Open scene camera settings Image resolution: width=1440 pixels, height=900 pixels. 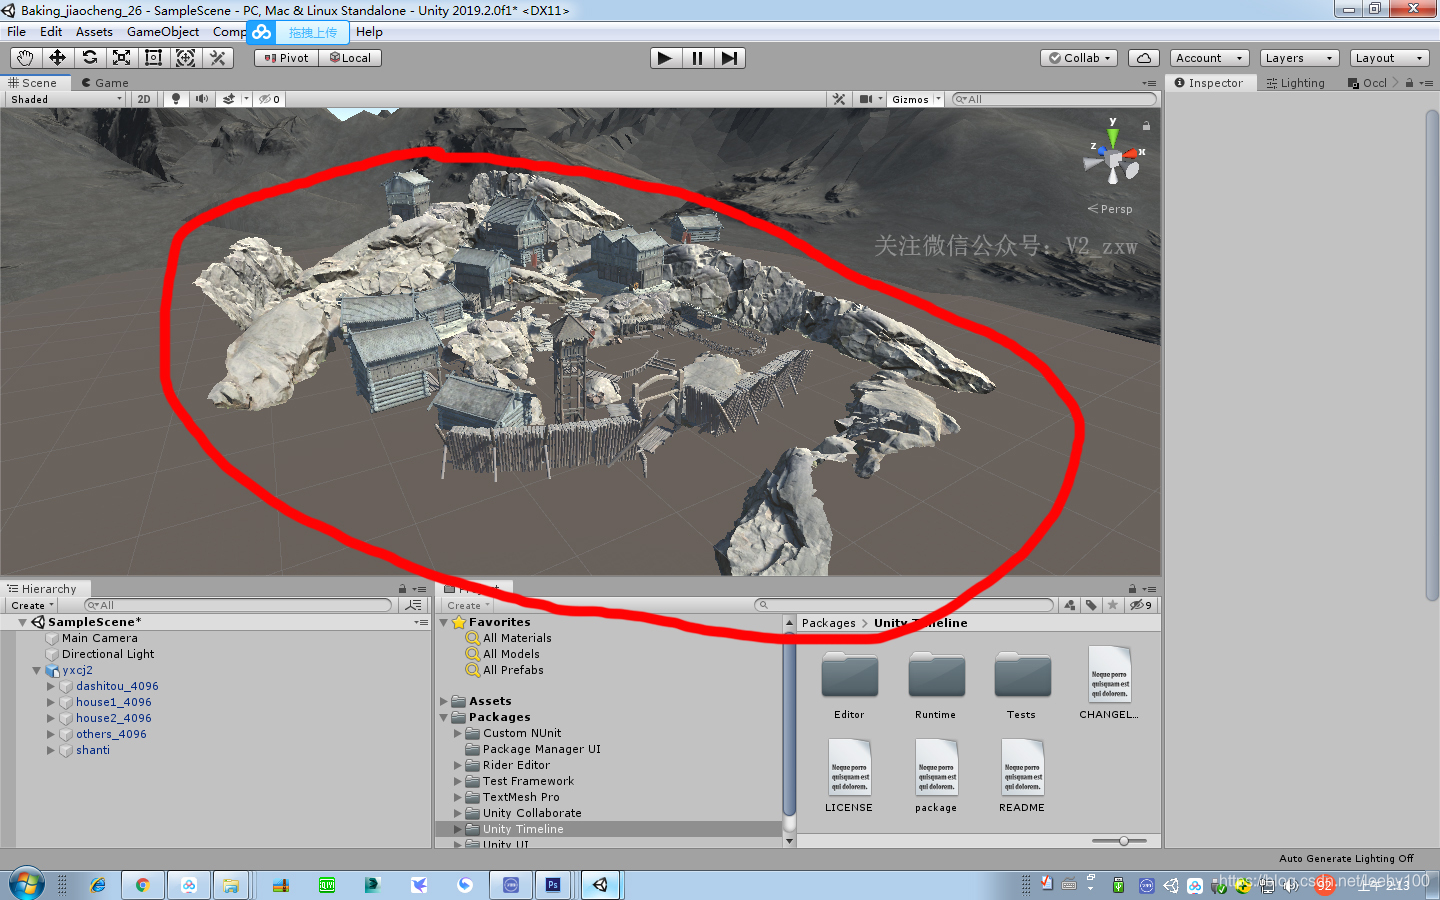(x=868, y=99)
